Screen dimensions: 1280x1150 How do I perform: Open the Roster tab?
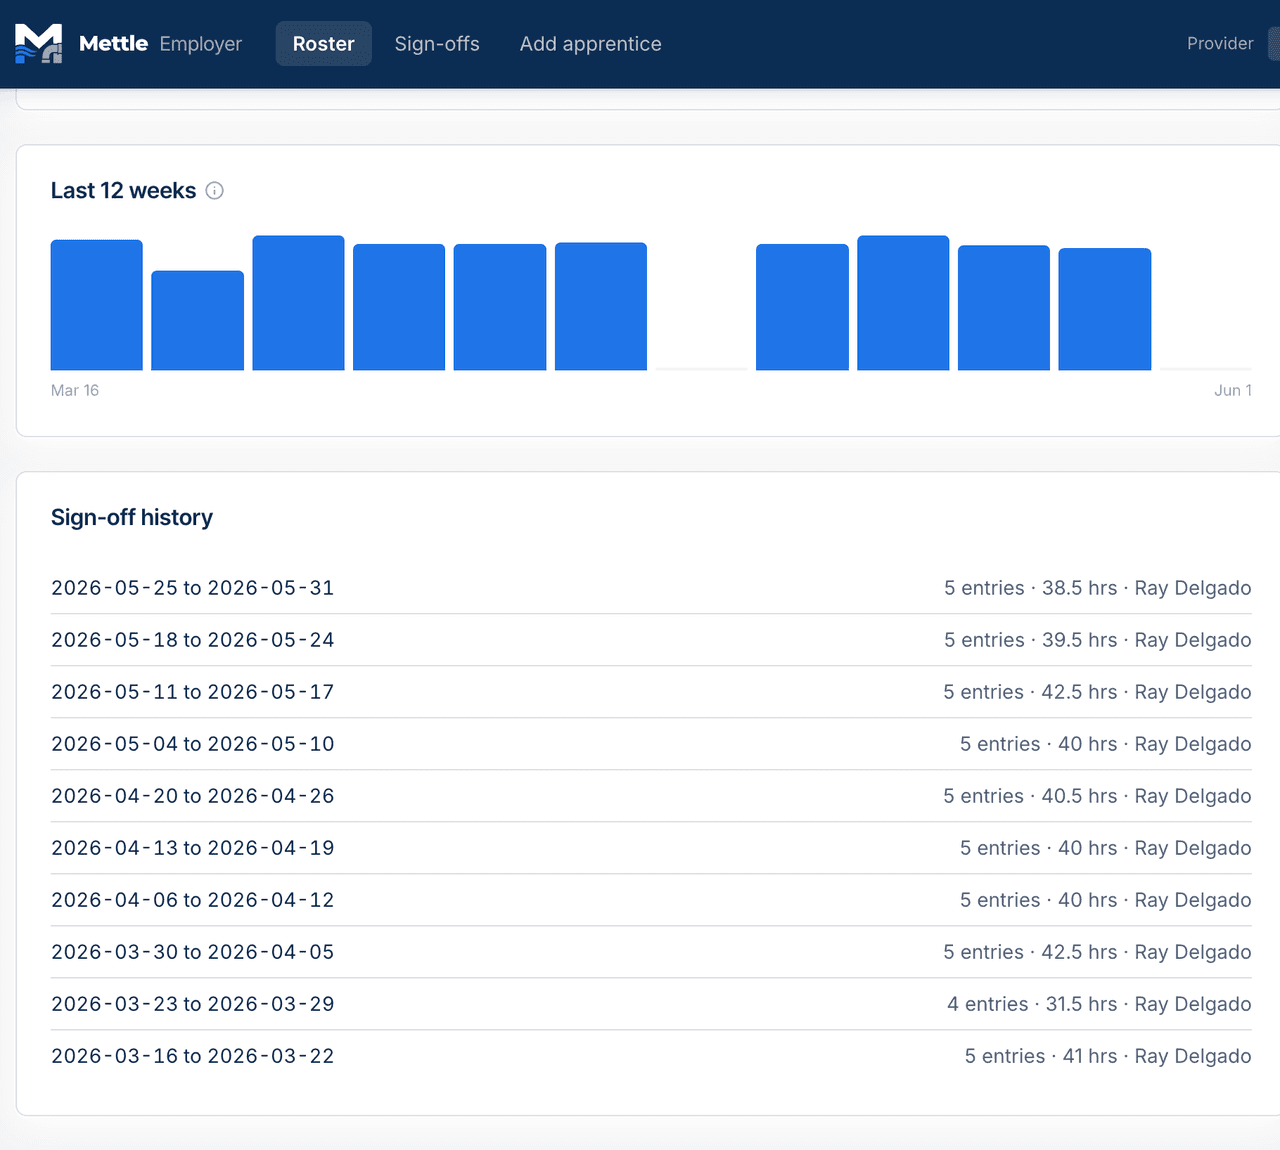coord(323,44)
